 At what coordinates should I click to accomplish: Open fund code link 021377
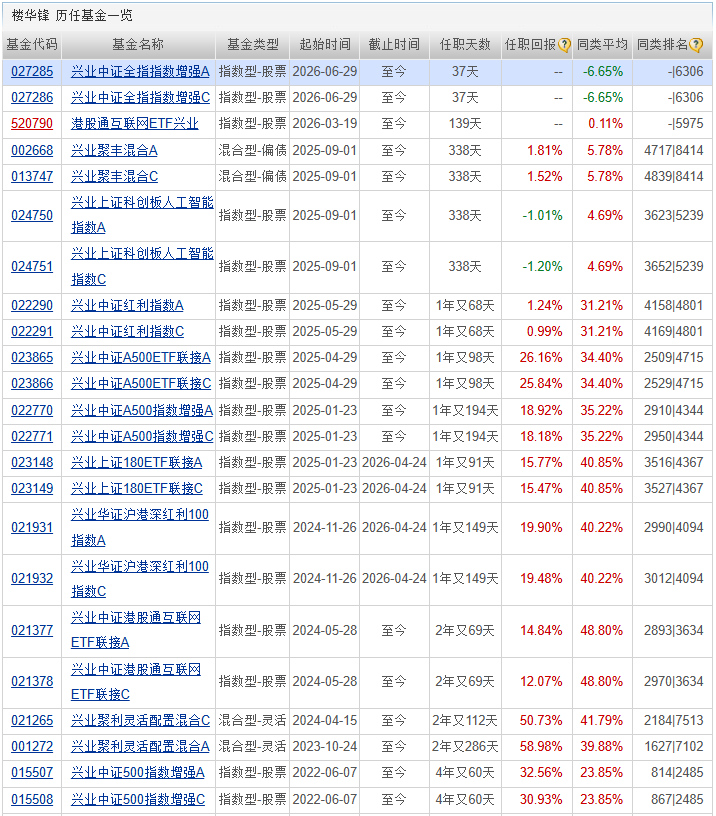pos(32,631)
